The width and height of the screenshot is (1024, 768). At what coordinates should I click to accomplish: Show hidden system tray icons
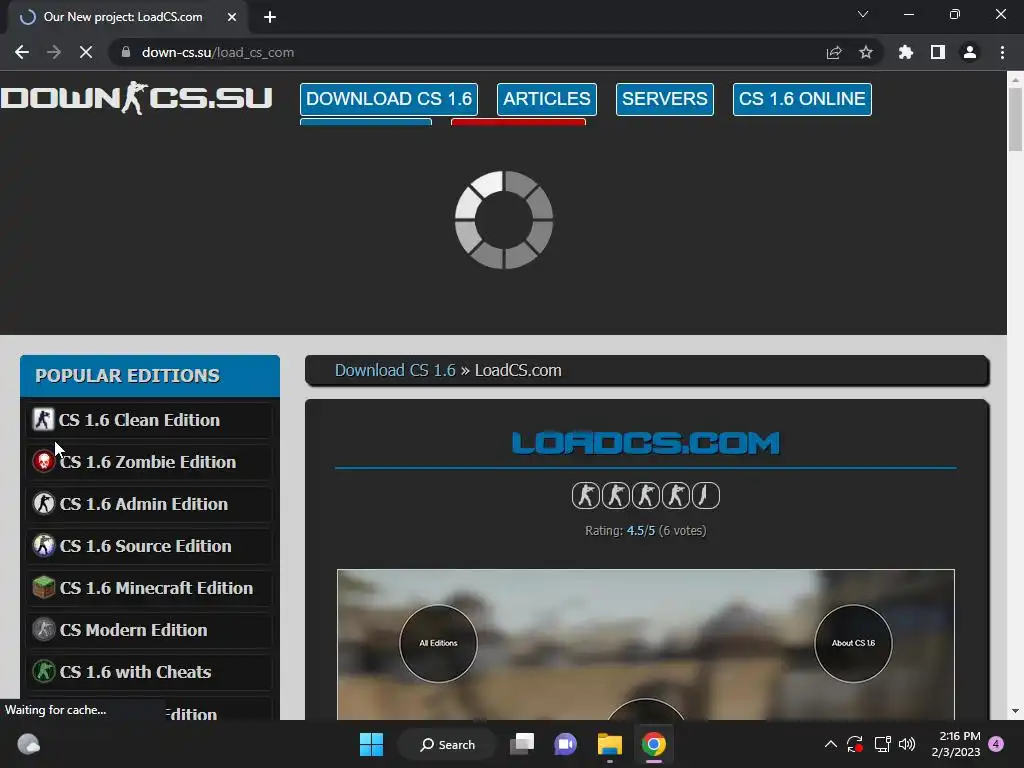pos(831,744)
